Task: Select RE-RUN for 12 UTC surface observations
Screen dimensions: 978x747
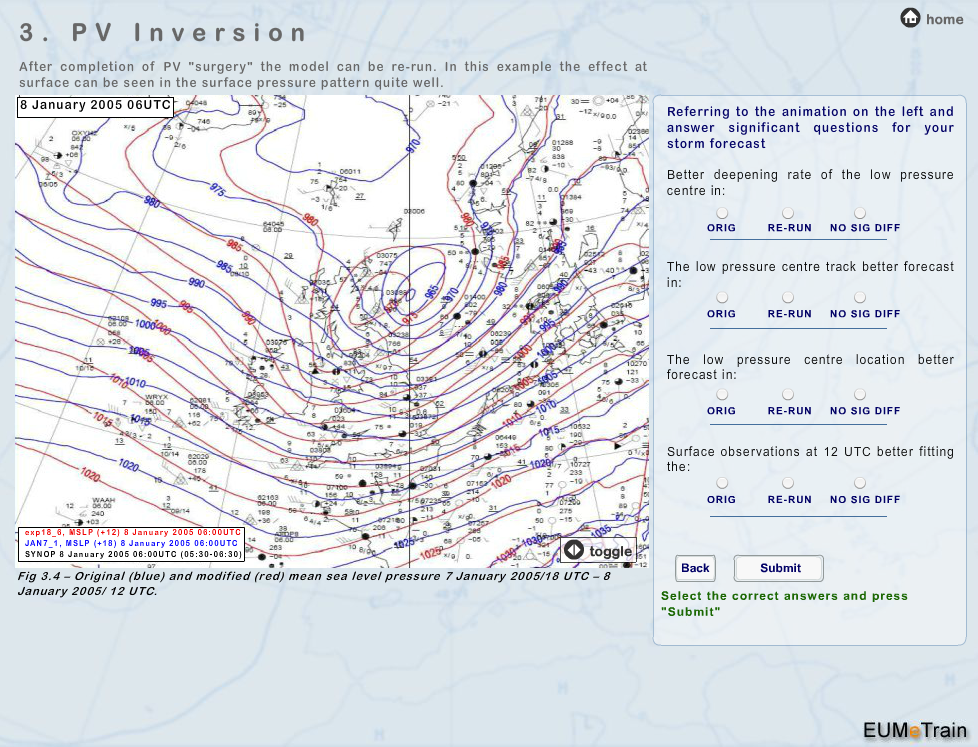Action: (788, 484)
